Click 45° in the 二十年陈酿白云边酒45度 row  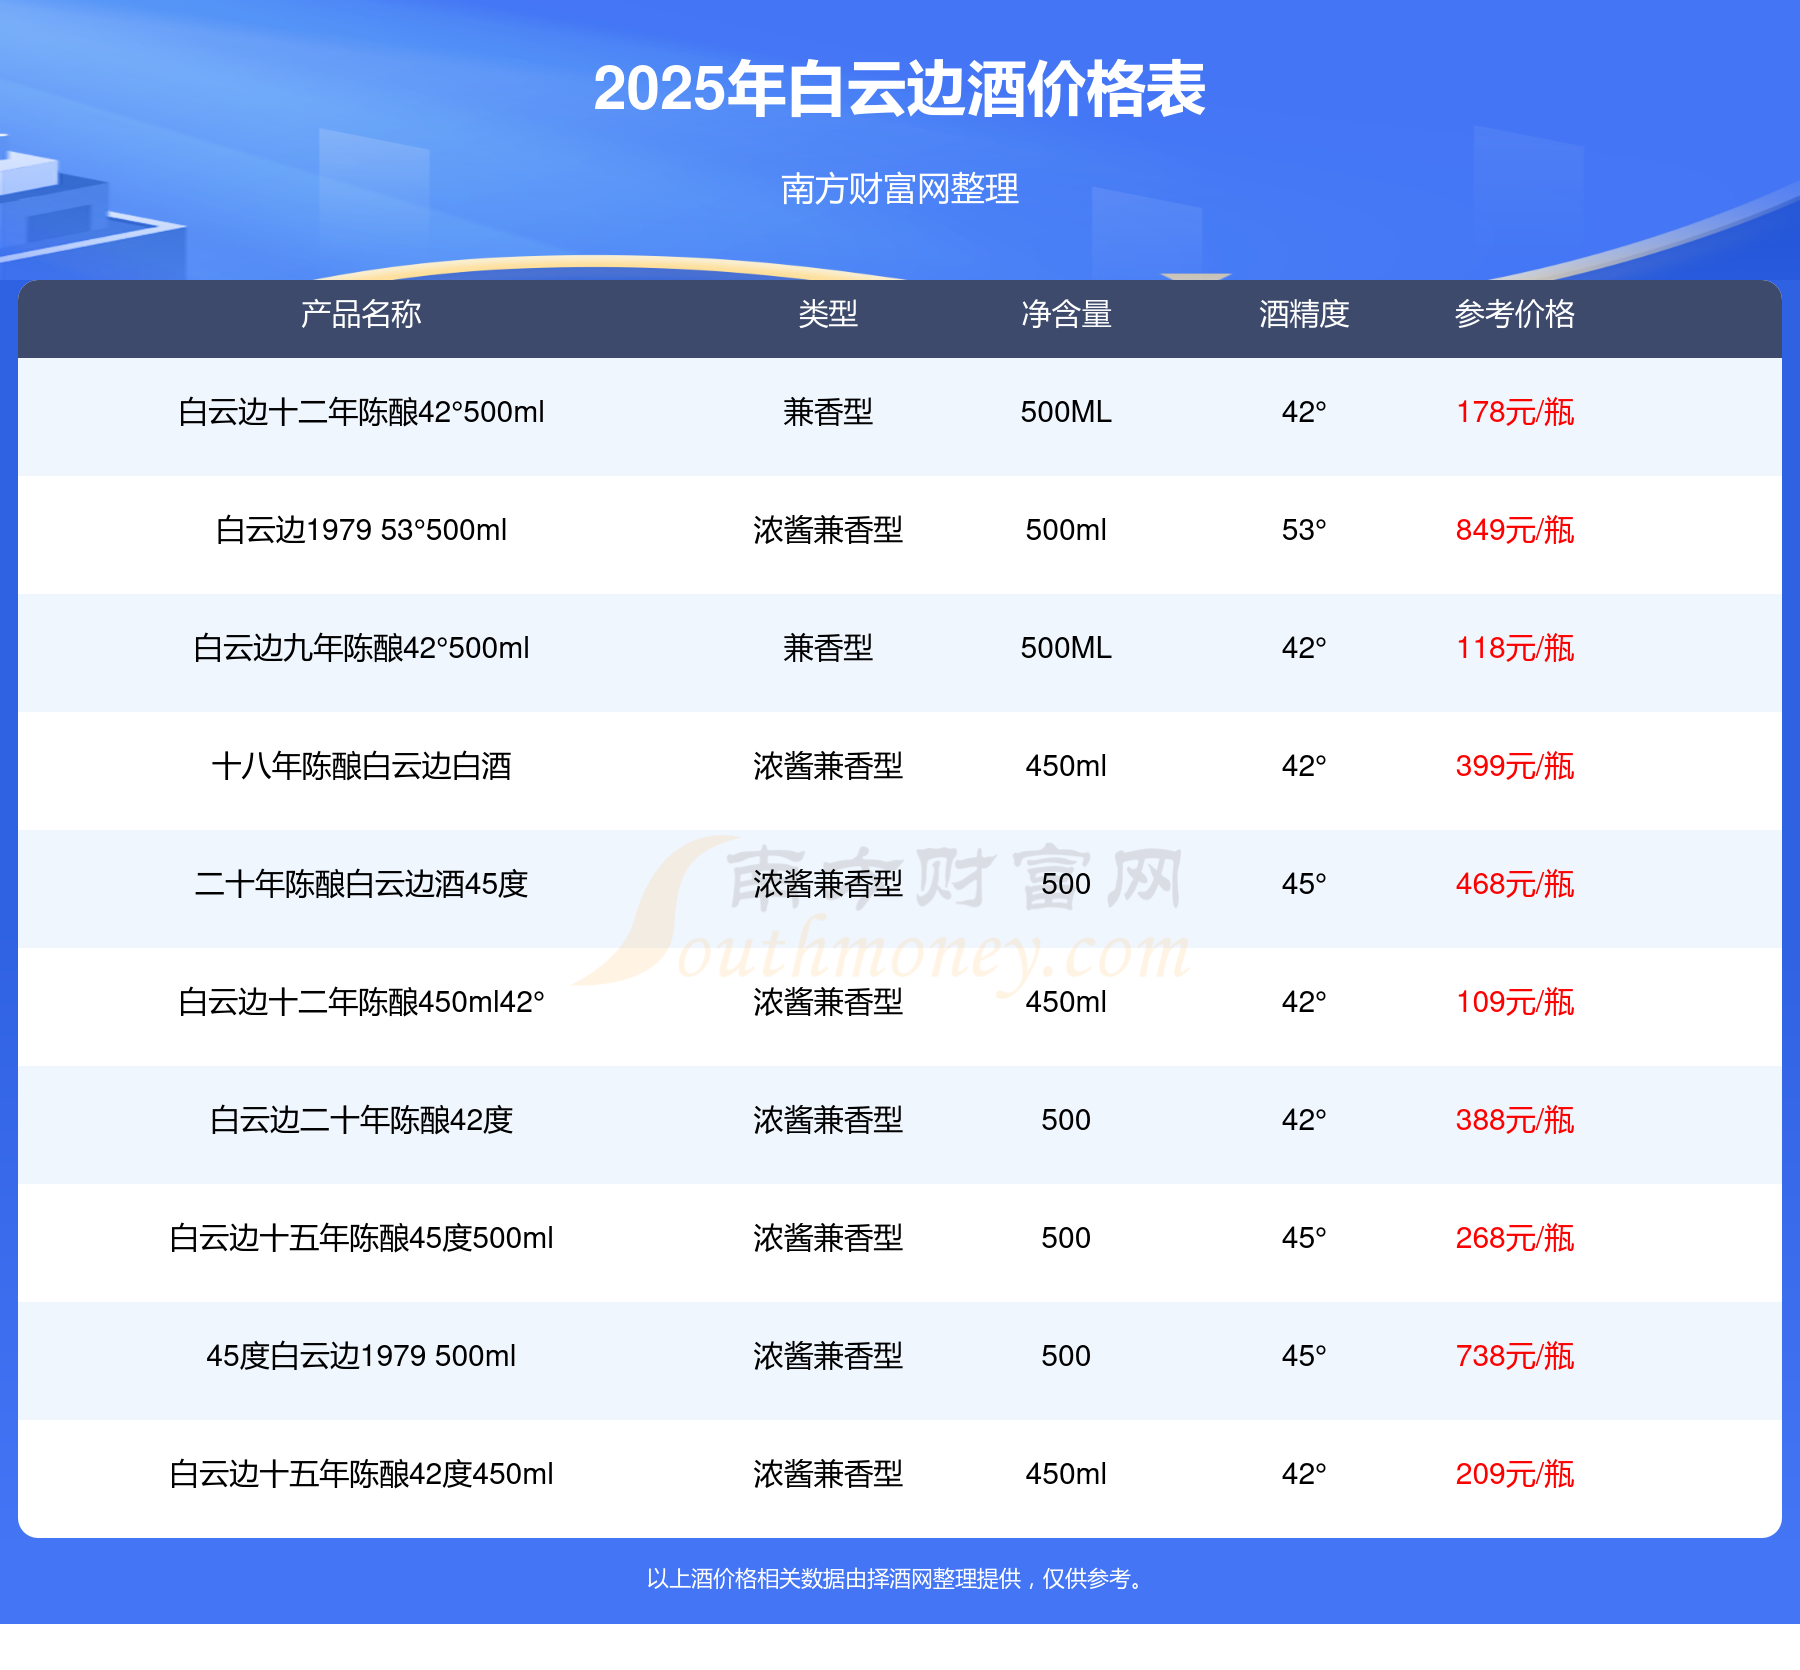1304,884
